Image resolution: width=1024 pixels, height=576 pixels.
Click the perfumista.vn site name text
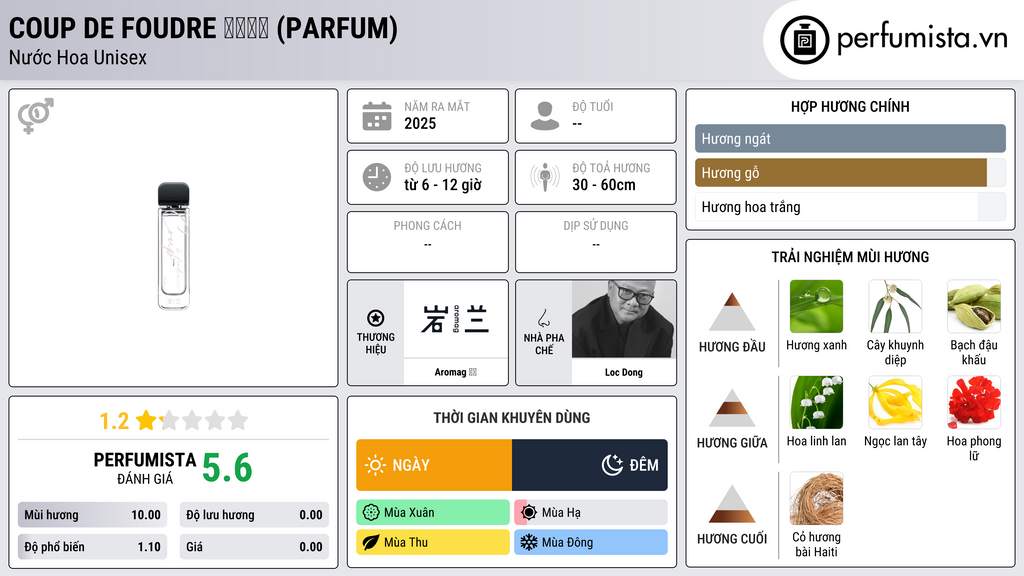pos(922,38)
